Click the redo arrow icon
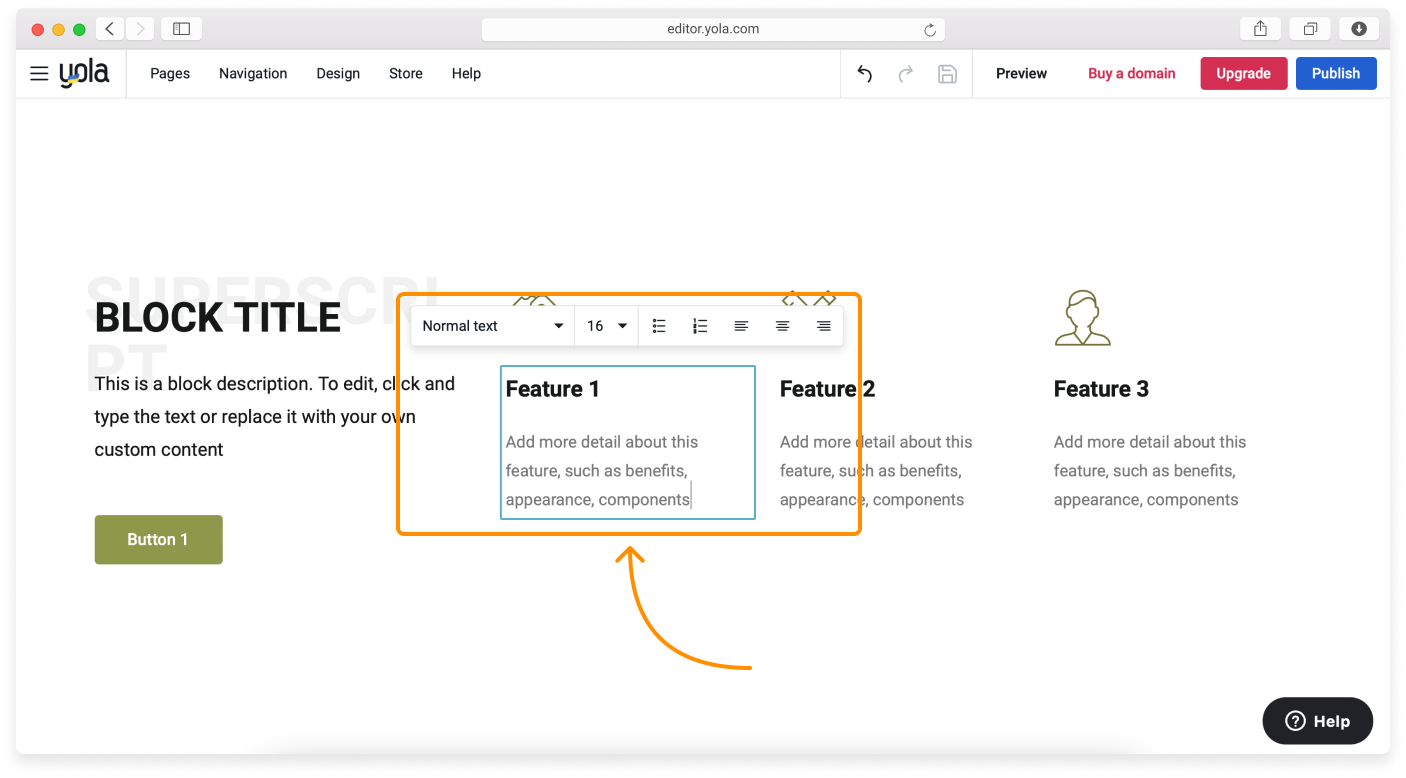 [906, 74]
